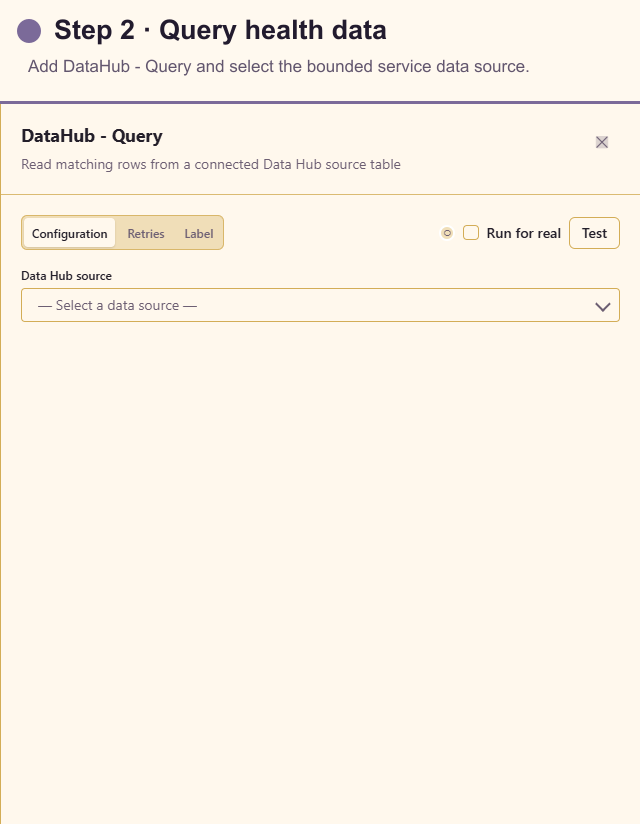The image size is (640, 824).
Task: Open the Data Hub source dropdown
Action: point(321,305)
